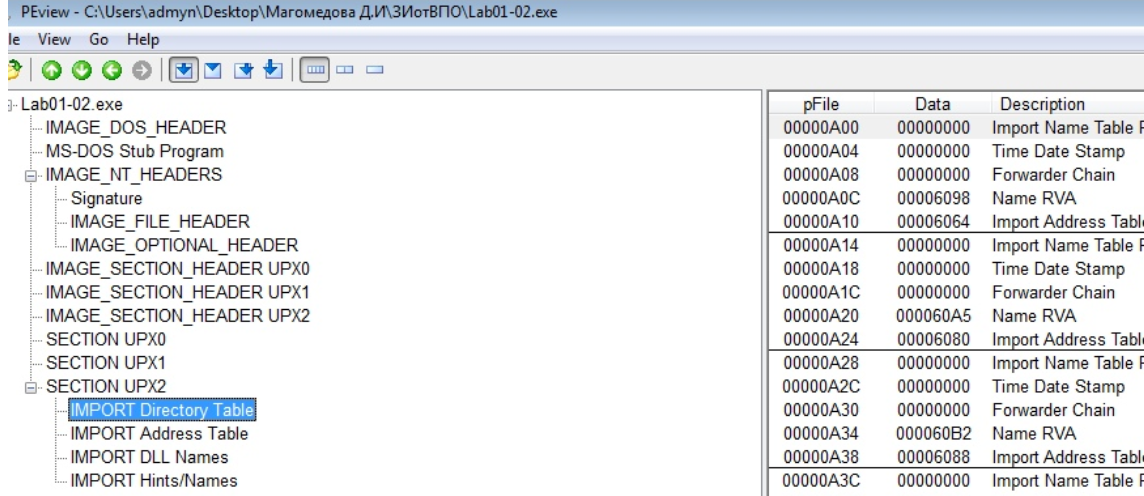Click the Data column header
The width and height of the screenshot is (1144, 496).
[932, 104]
